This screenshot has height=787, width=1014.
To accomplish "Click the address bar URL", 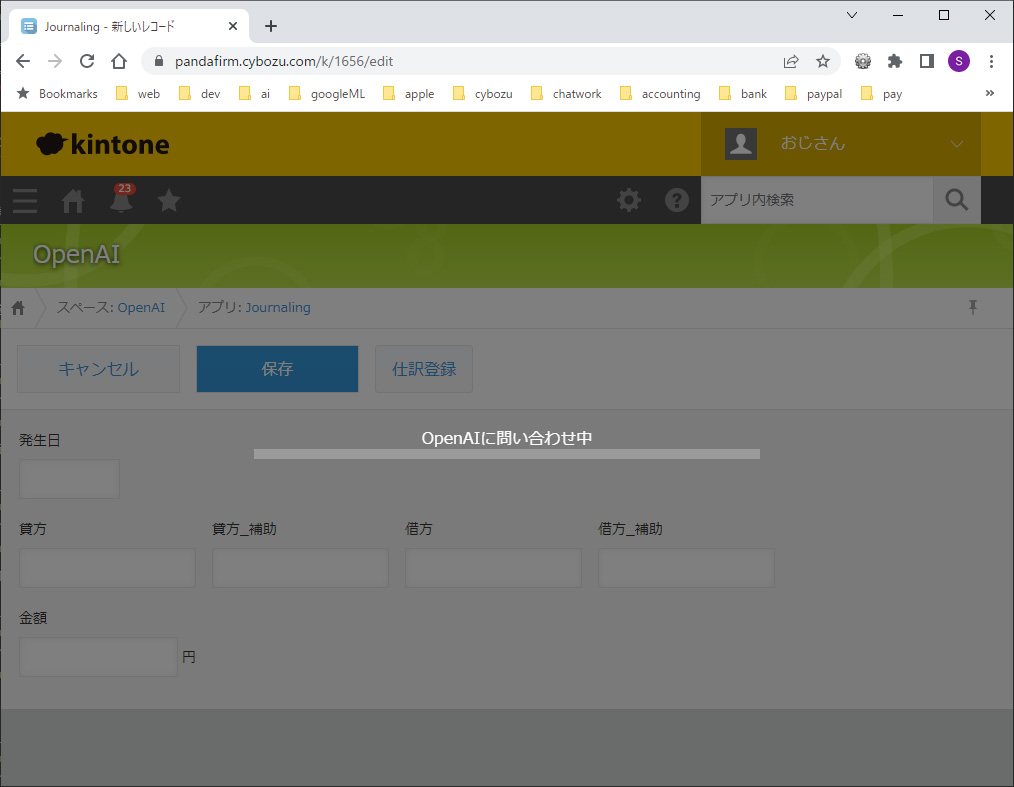I will [x=284, y=61].
